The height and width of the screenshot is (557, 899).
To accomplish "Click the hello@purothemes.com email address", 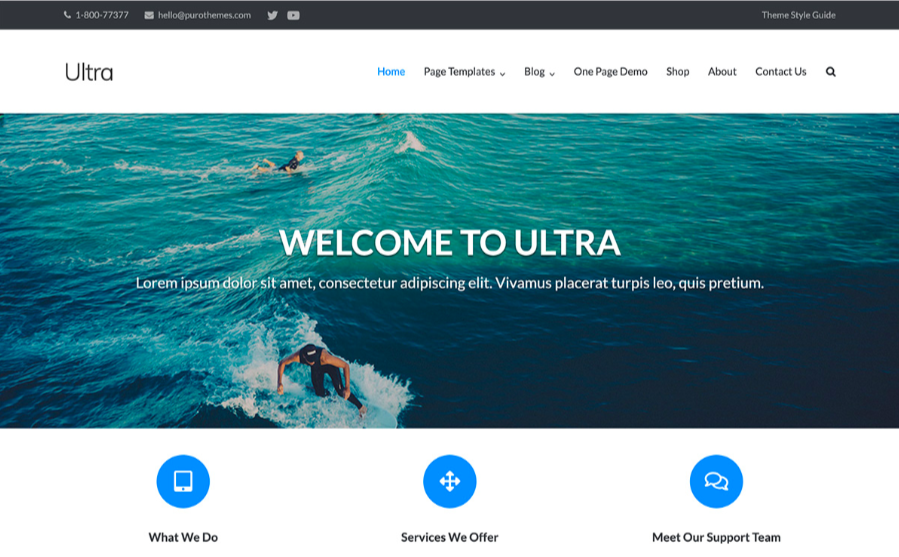I will click(204, 15).
